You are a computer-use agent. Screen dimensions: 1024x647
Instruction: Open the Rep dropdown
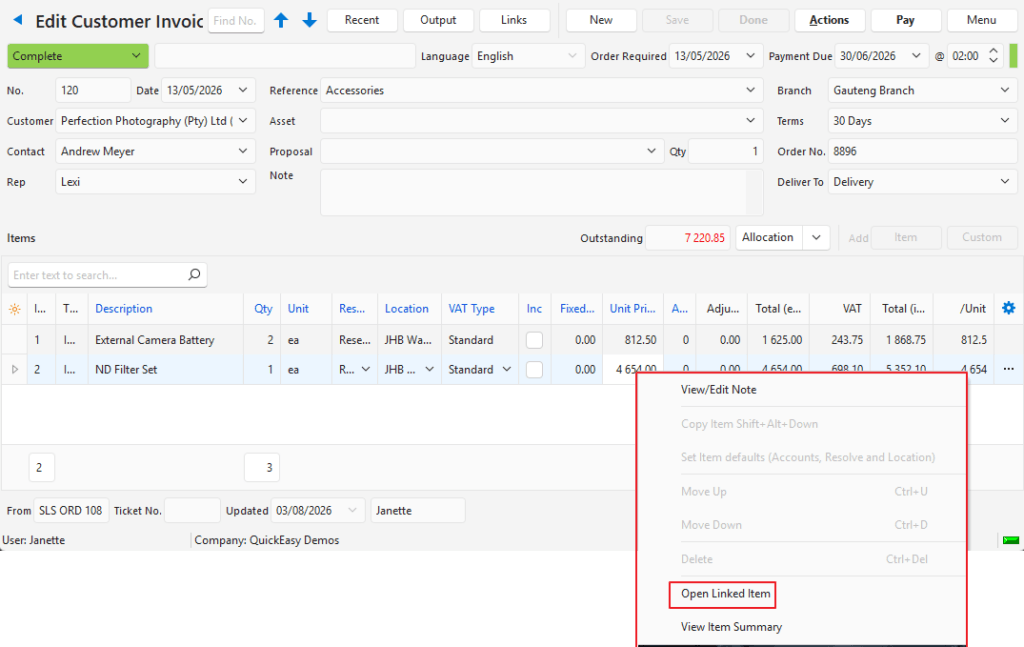tap(243, 182)
